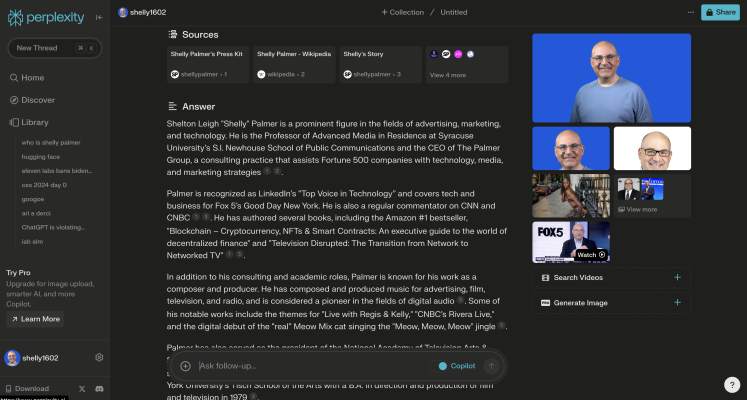
Task: Open the three-dot more options menu
Action: (690, 12)
